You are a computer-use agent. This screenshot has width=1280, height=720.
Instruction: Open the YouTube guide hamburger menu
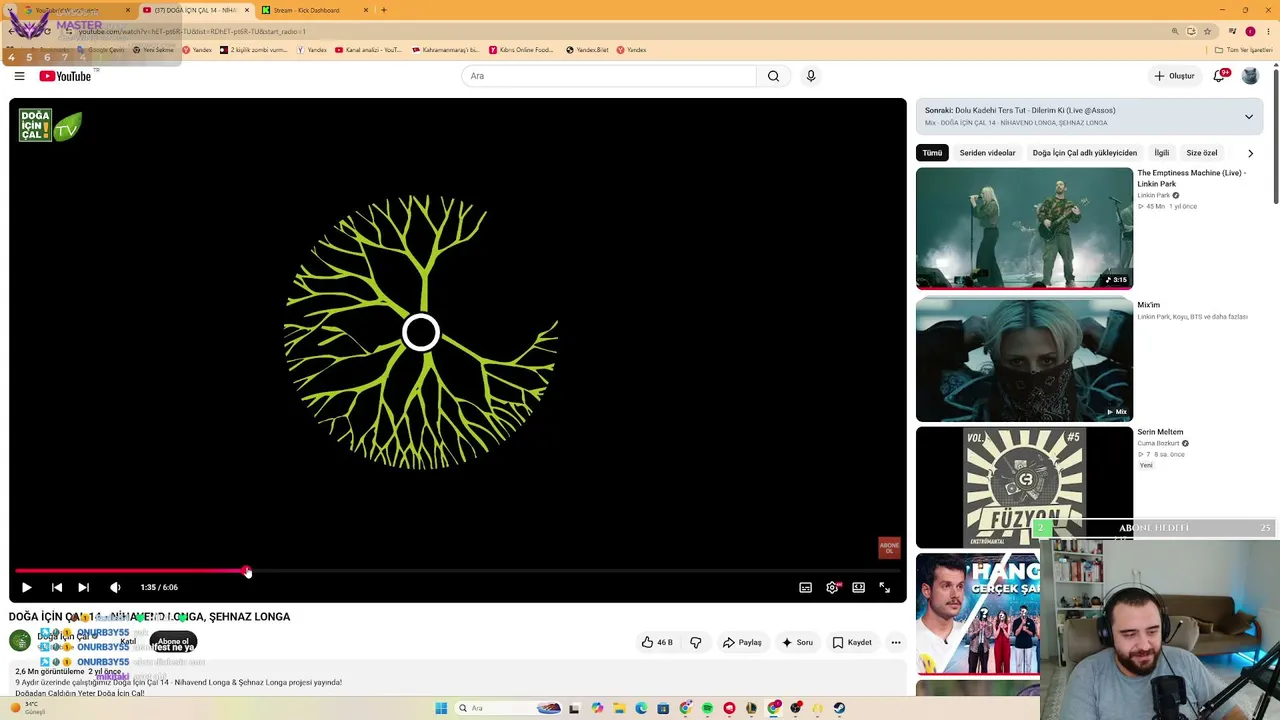pos(19,76)
